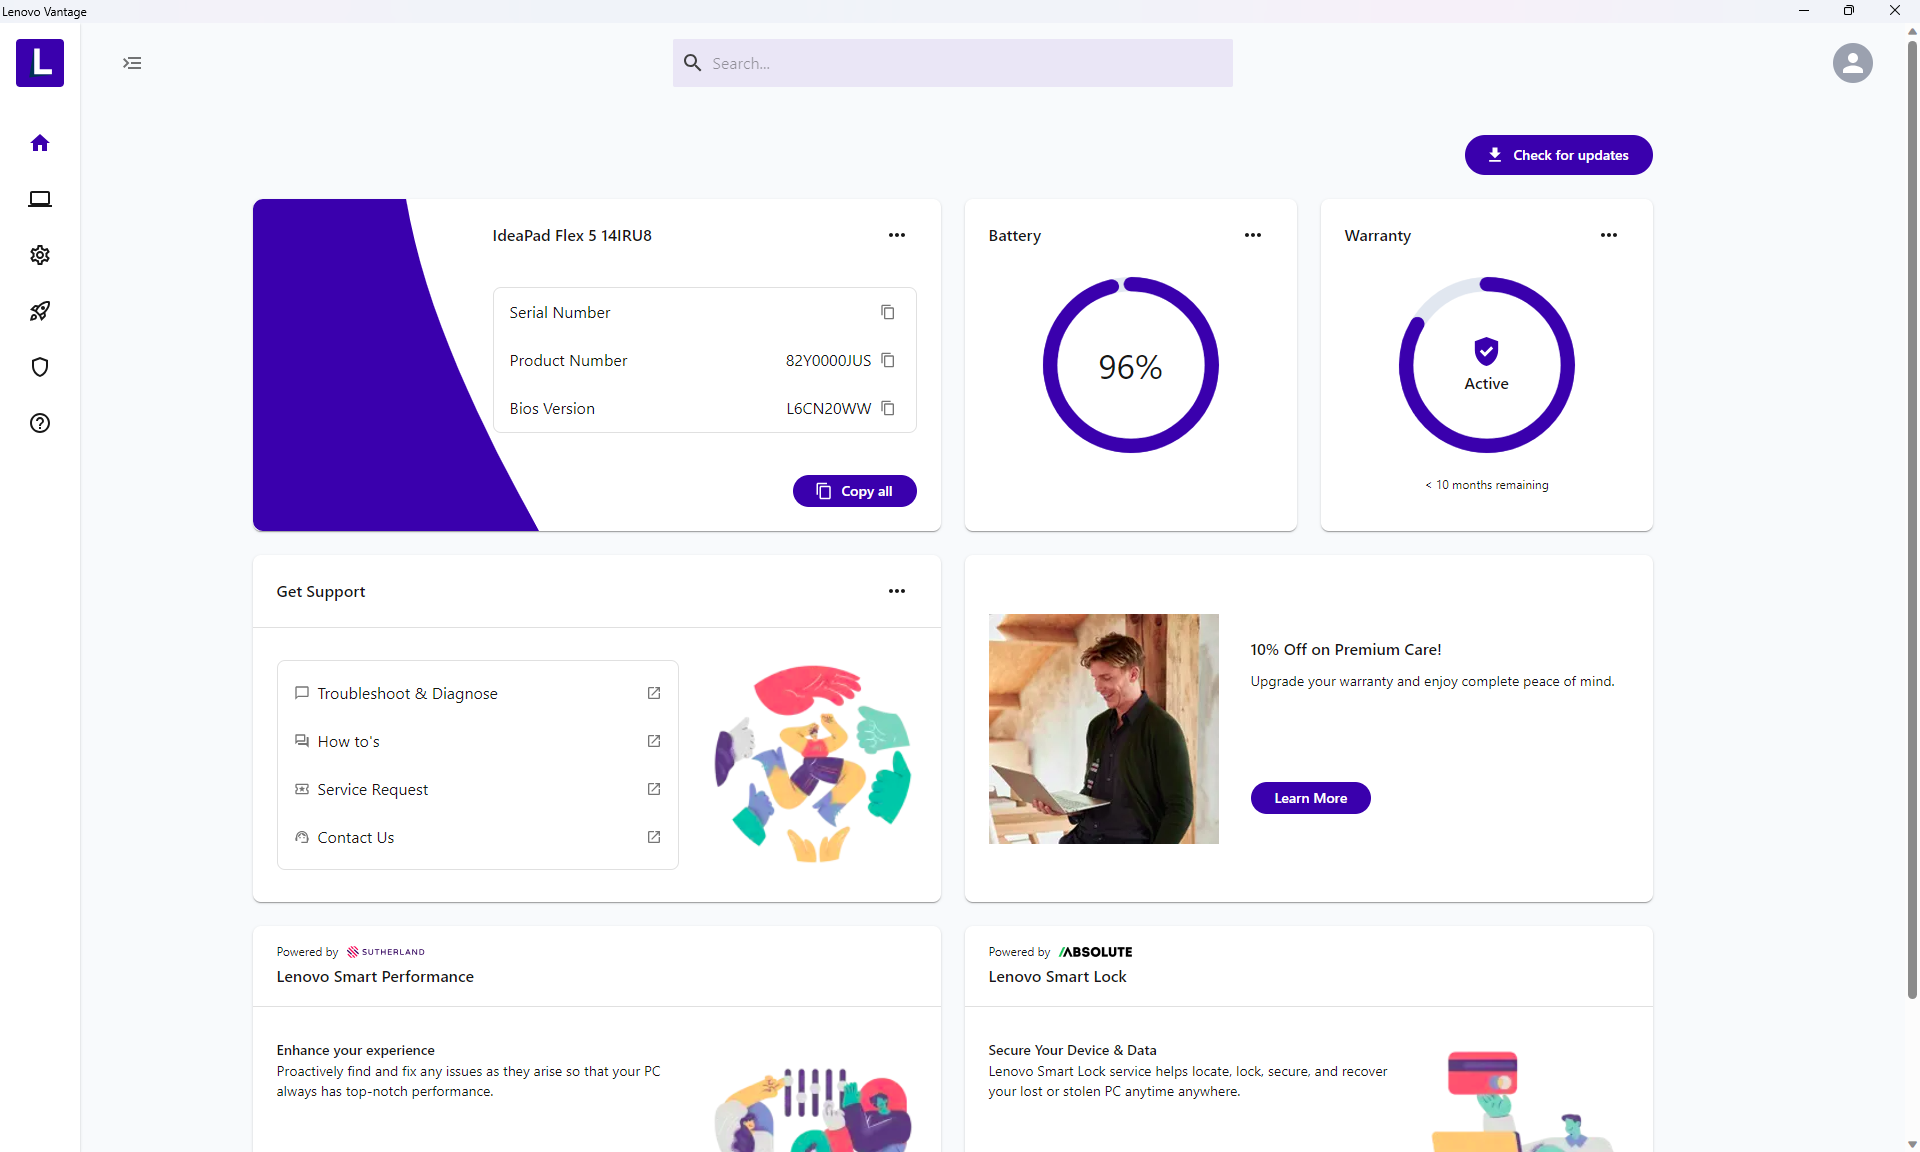Open the Home icon in sidebar
Screen dimensions: 1920x1152
pos(40,143)
